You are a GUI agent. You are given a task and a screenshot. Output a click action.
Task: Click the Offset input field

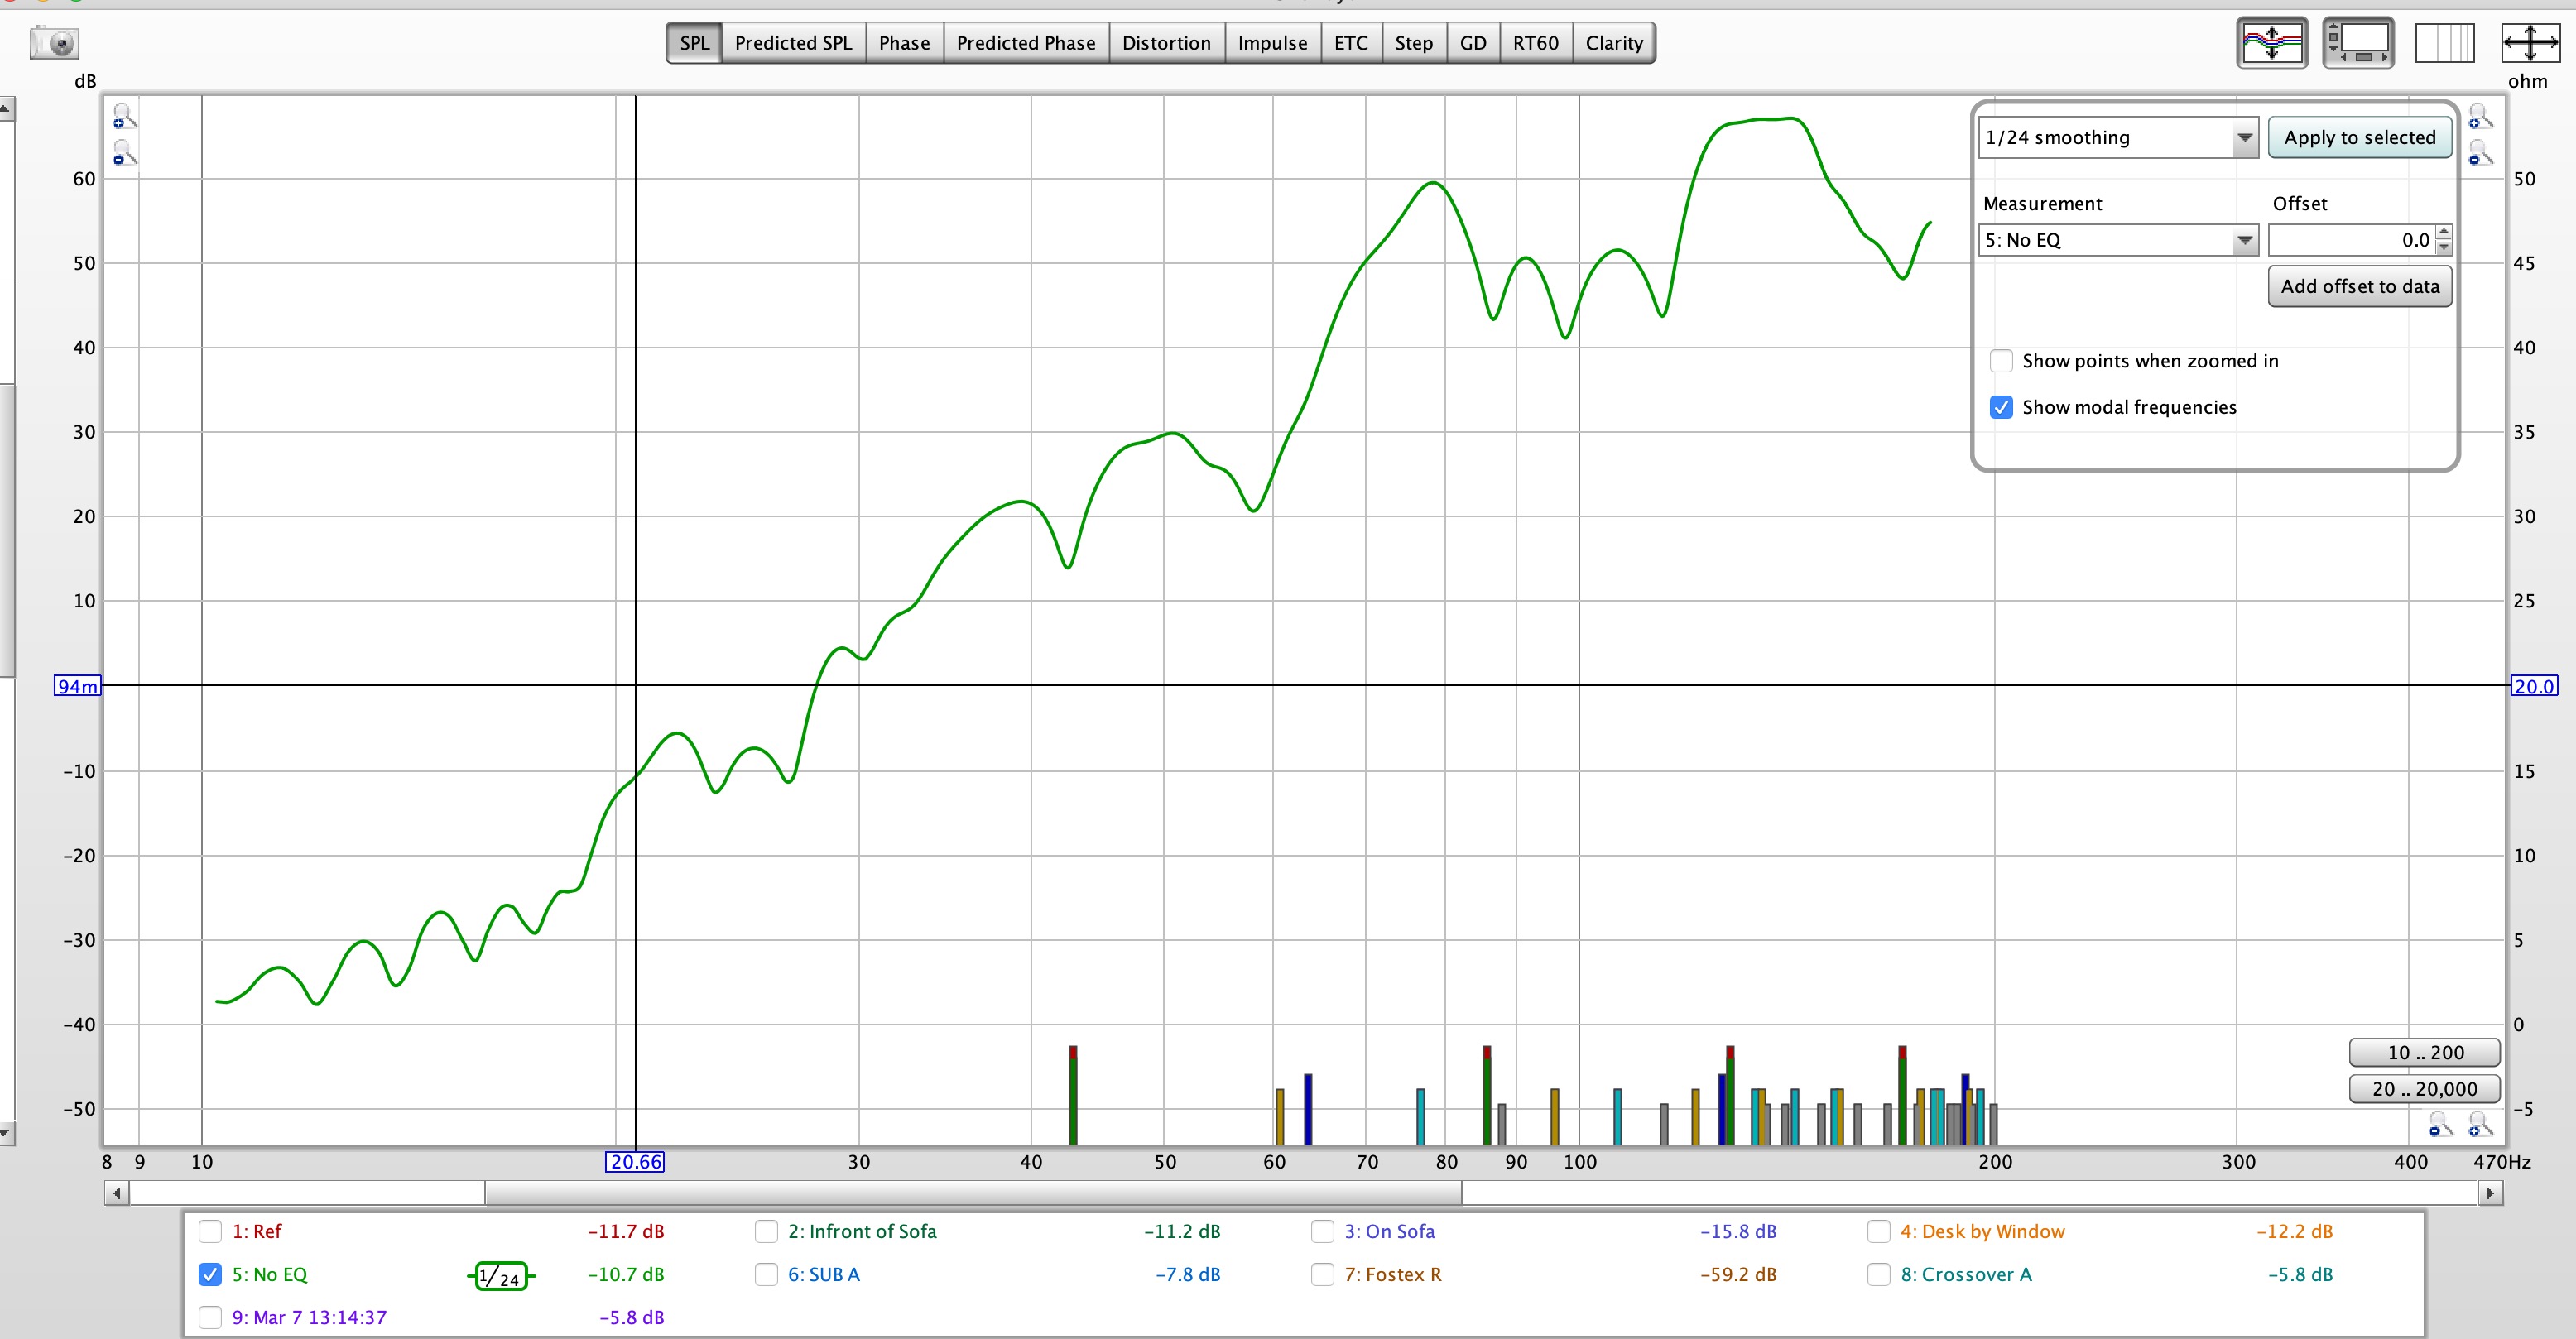point(2352,240)
